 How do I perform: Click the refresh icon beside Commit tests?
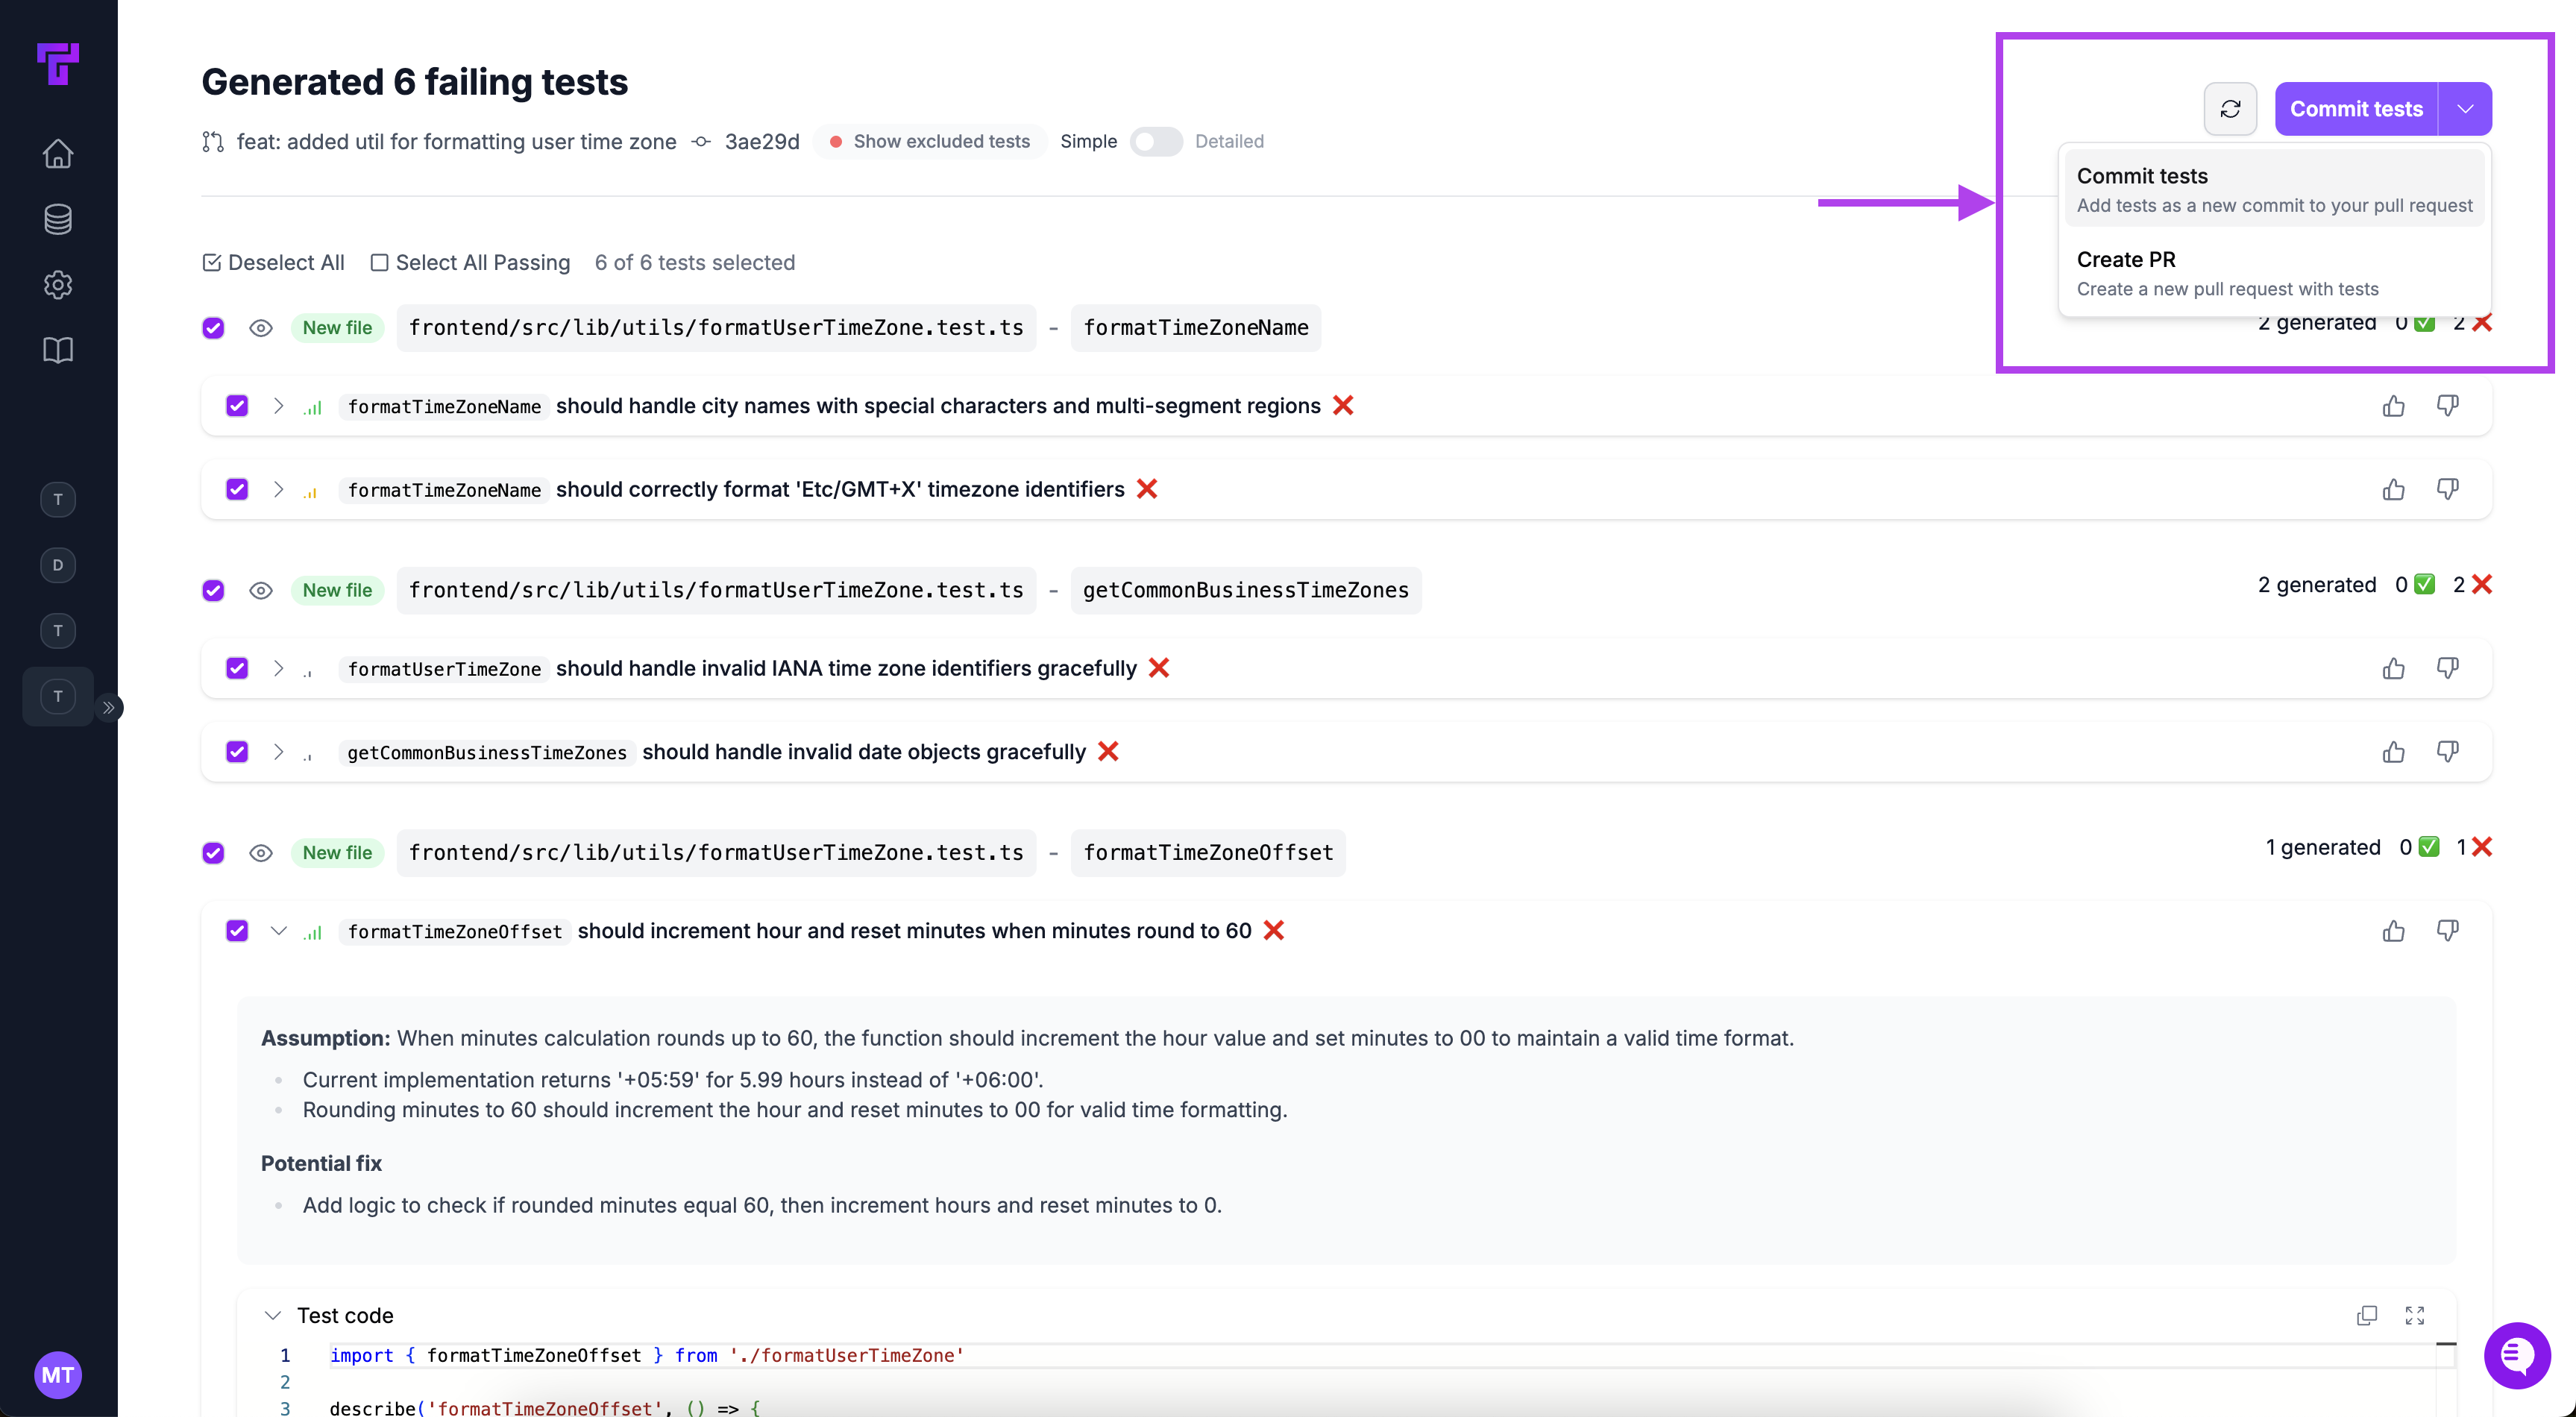[x=2230, y=109]
